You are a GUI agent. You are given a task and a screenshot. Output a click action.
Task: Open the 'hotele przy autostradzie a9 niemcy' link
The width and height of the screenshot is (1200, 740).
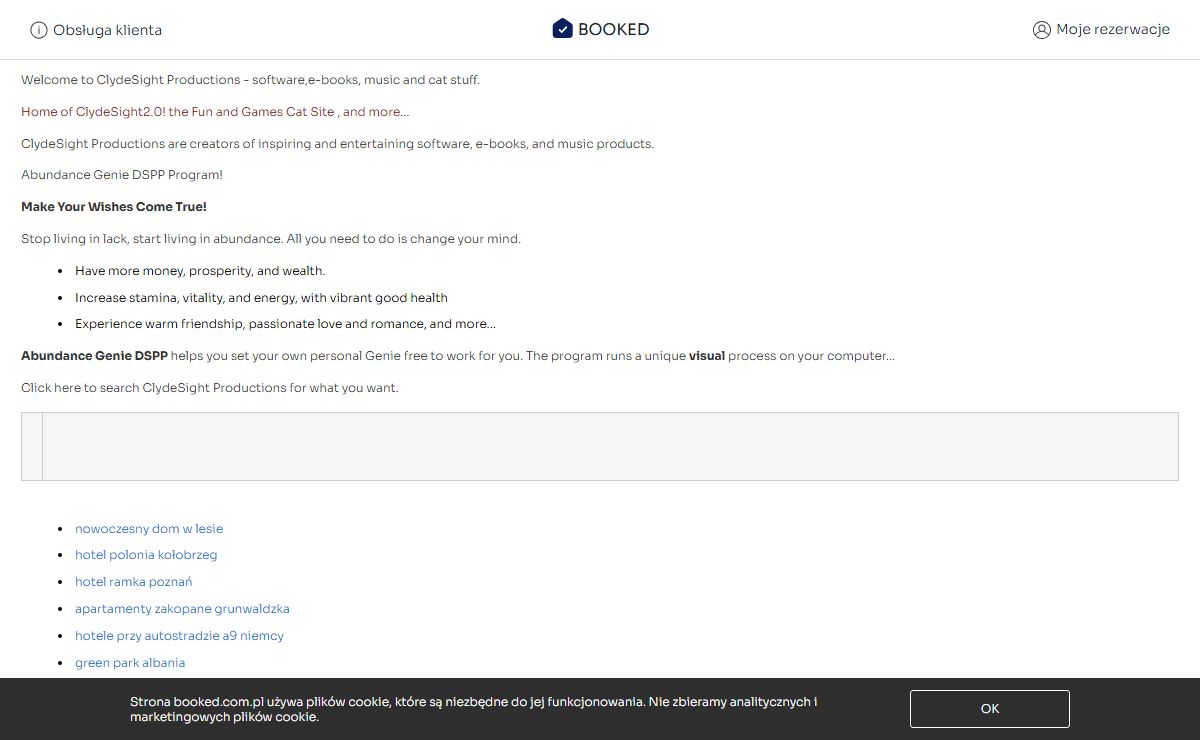(179, 636)
